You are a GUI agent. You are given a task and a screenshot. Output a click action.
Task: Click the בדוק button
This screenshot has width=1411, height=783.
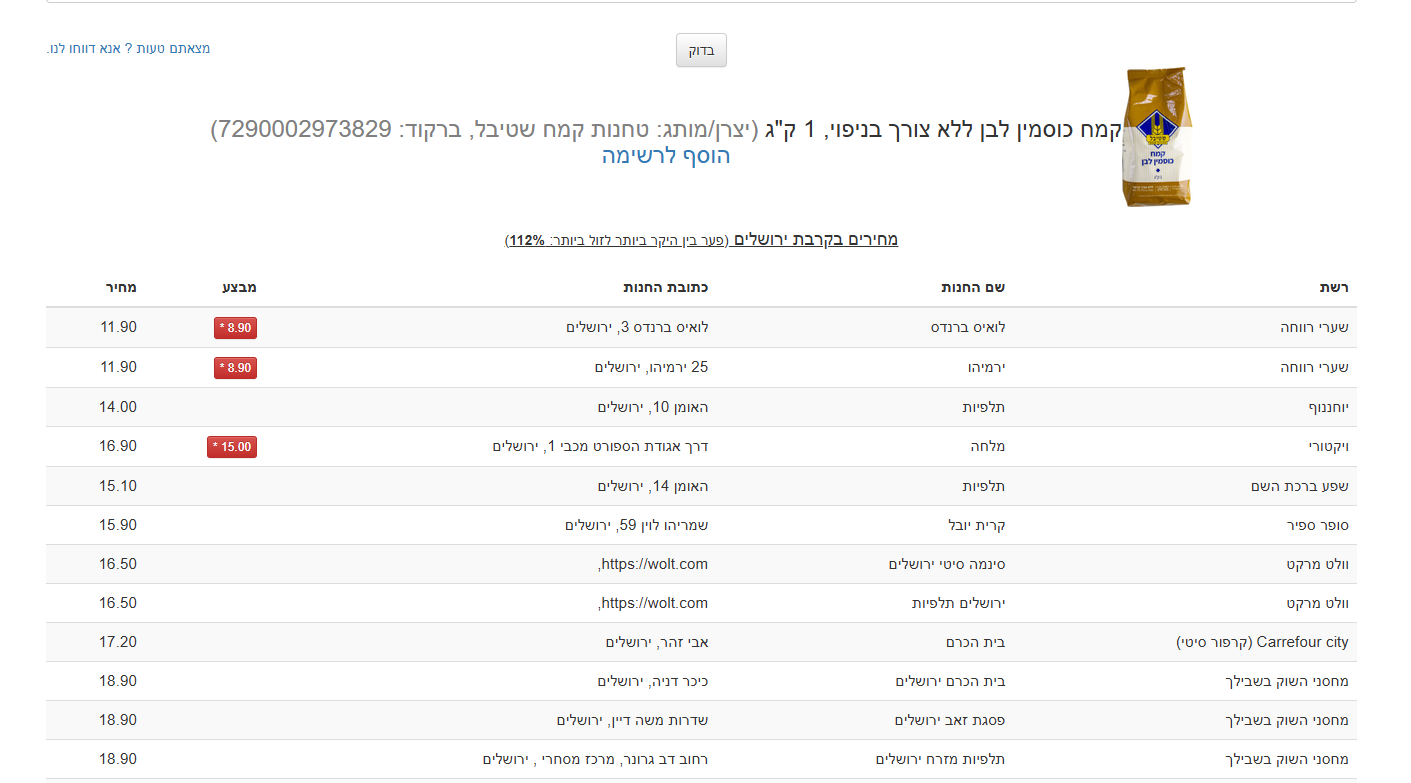tap(700, 50)
